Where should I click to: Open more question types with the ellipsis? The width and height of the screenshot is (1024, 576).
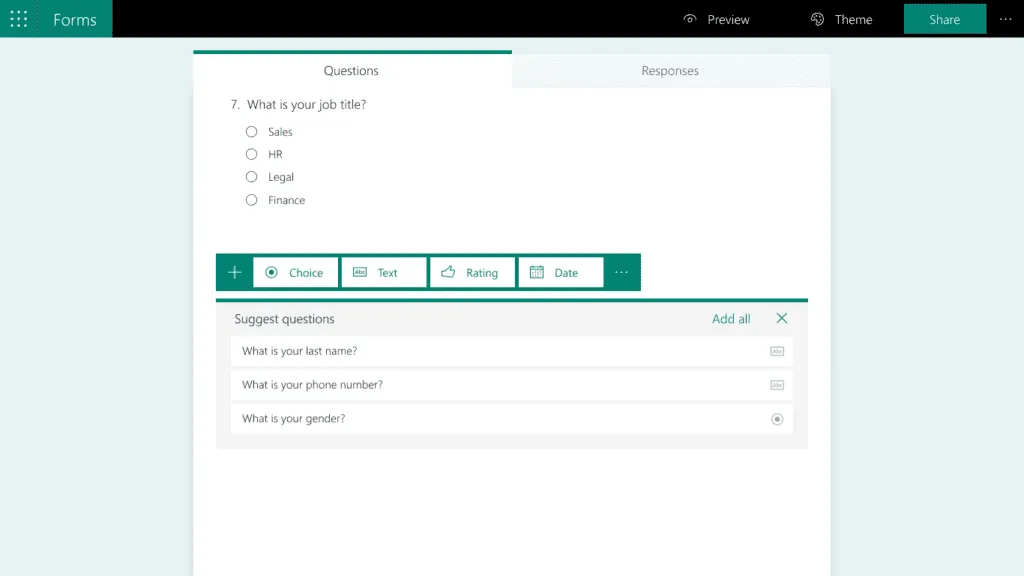(621, 272)
